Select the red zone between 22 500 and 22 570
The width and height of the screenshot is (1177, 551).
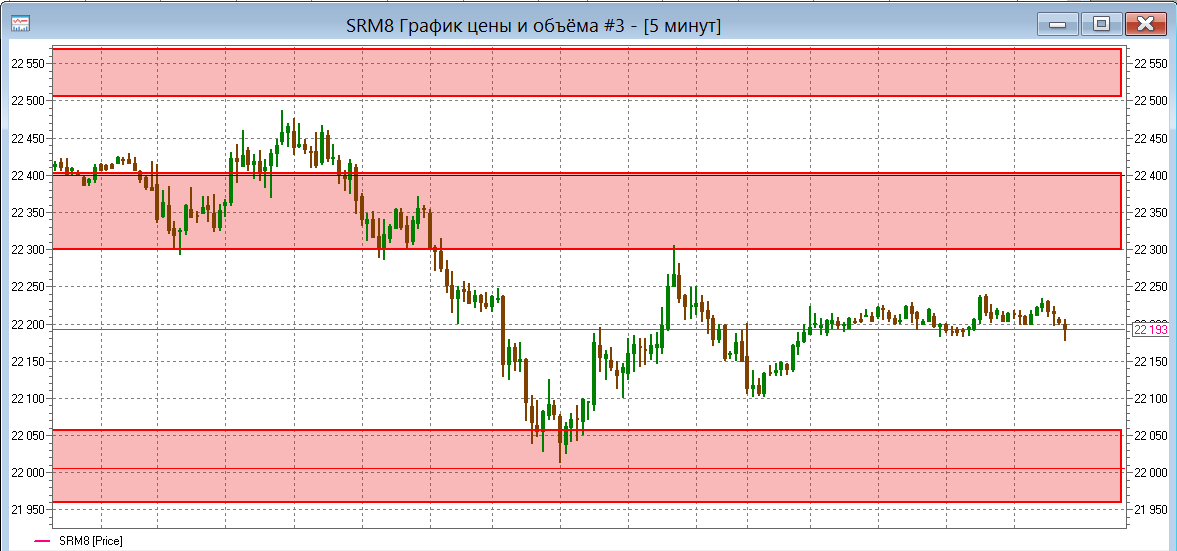coord(586,72)
